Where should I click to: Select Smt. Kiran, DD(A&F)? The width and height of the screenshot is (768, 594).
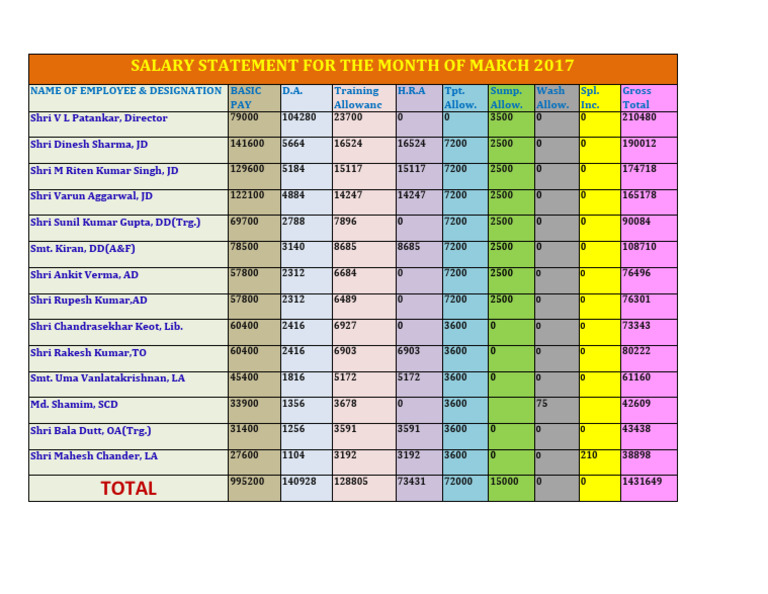(83, 249)
